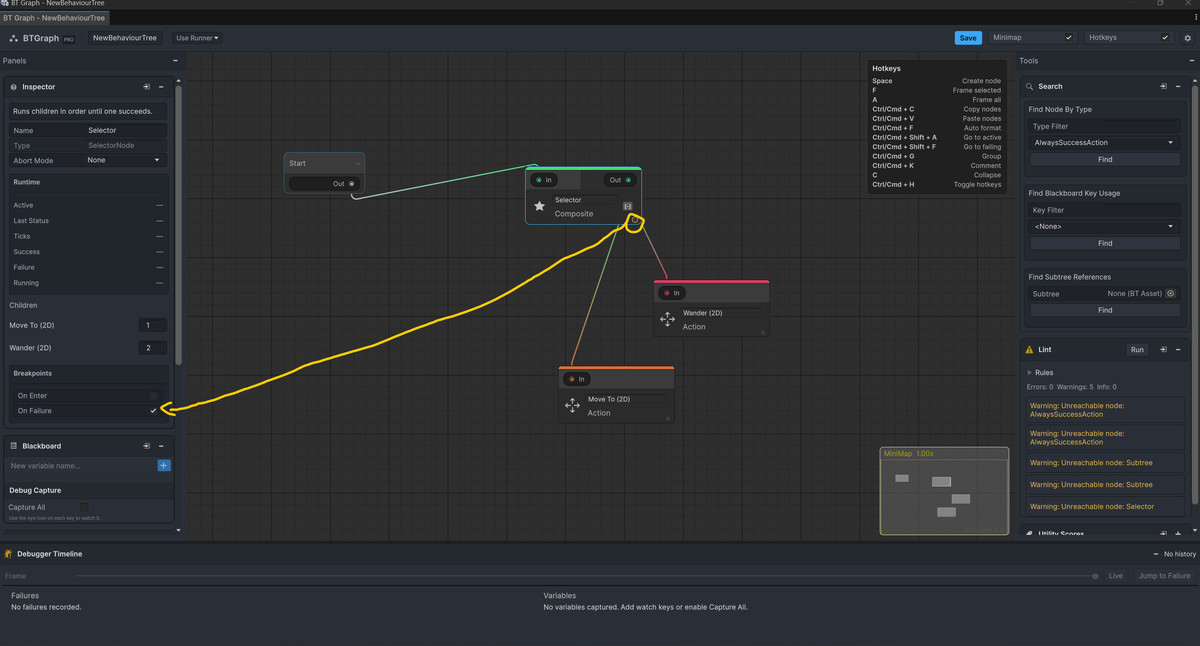Add new blackboard variable with plus button
Screen dimensions: 1200x646
[x=164, y=466]
